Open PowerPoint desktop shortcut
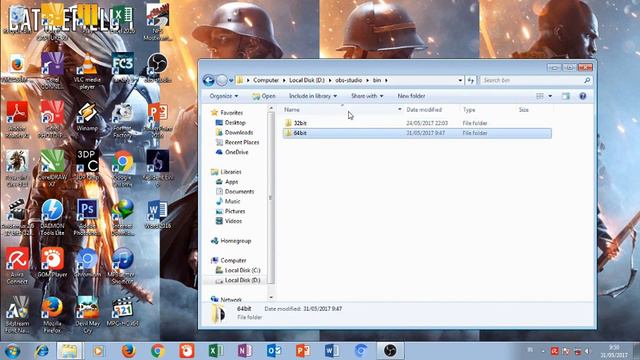 coord(158,120)
